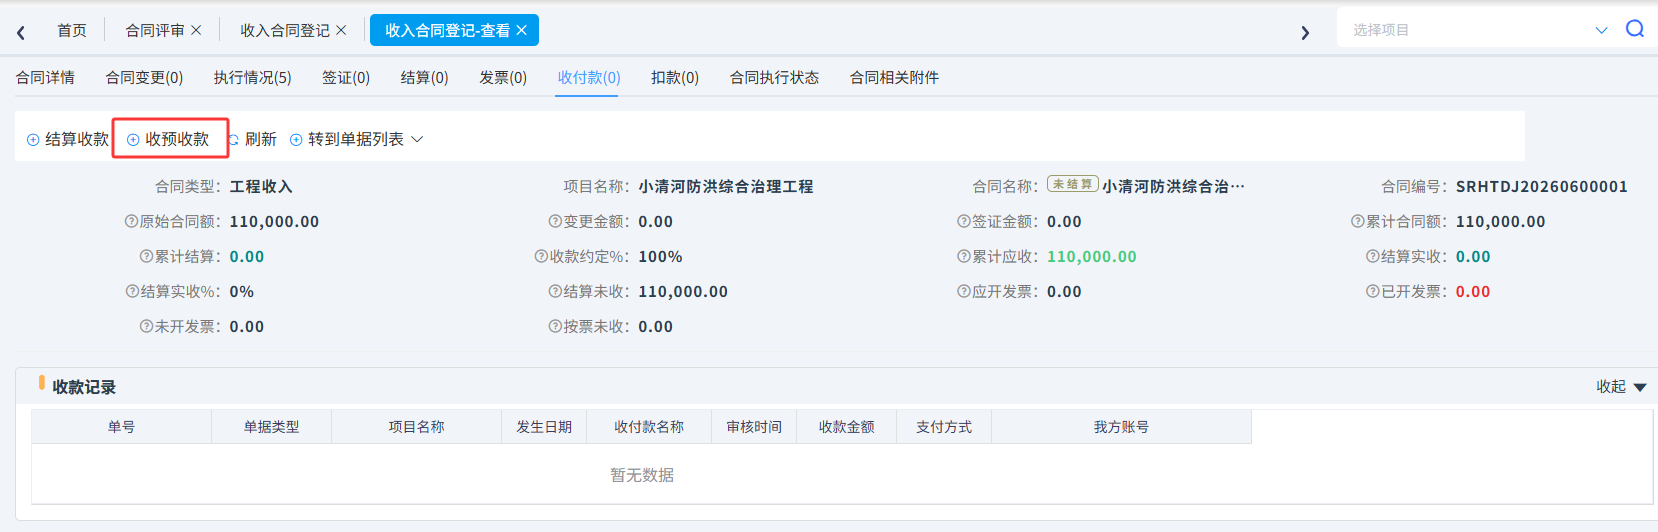Open the 发票(0) sub-tab
The height and width of the screenshot is (532, 1658).
[503, 77]
